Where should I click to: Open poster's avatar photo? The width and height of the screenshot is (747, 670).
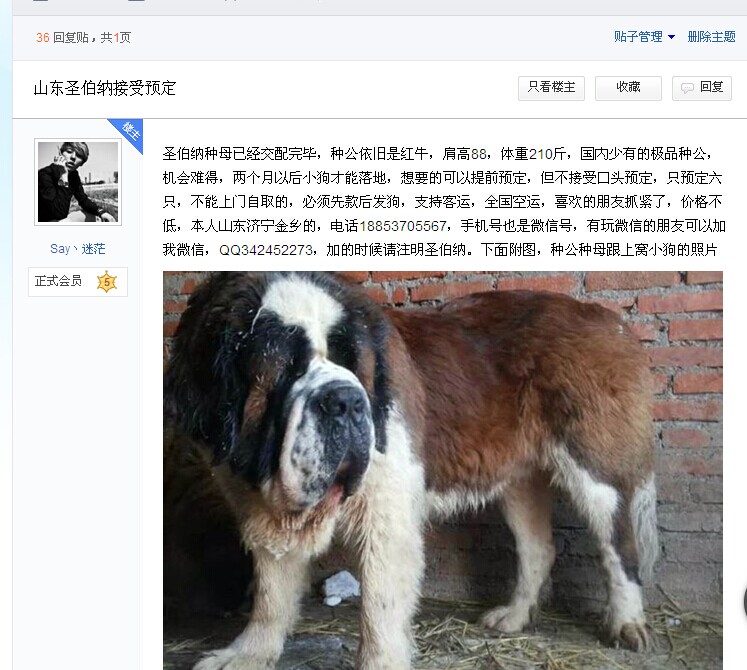[x=78, y=182]
